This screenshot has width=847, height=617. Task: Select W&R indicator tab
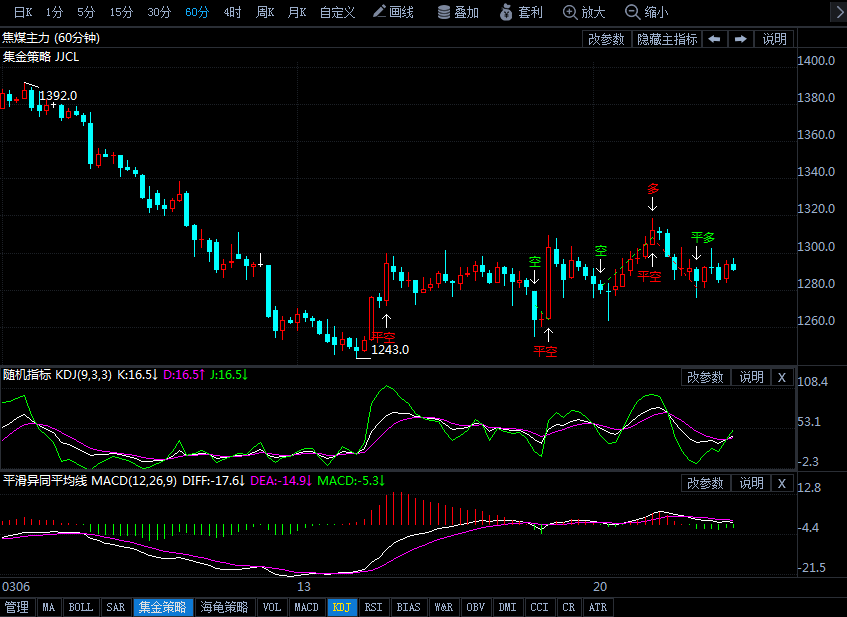pos(443,607)
